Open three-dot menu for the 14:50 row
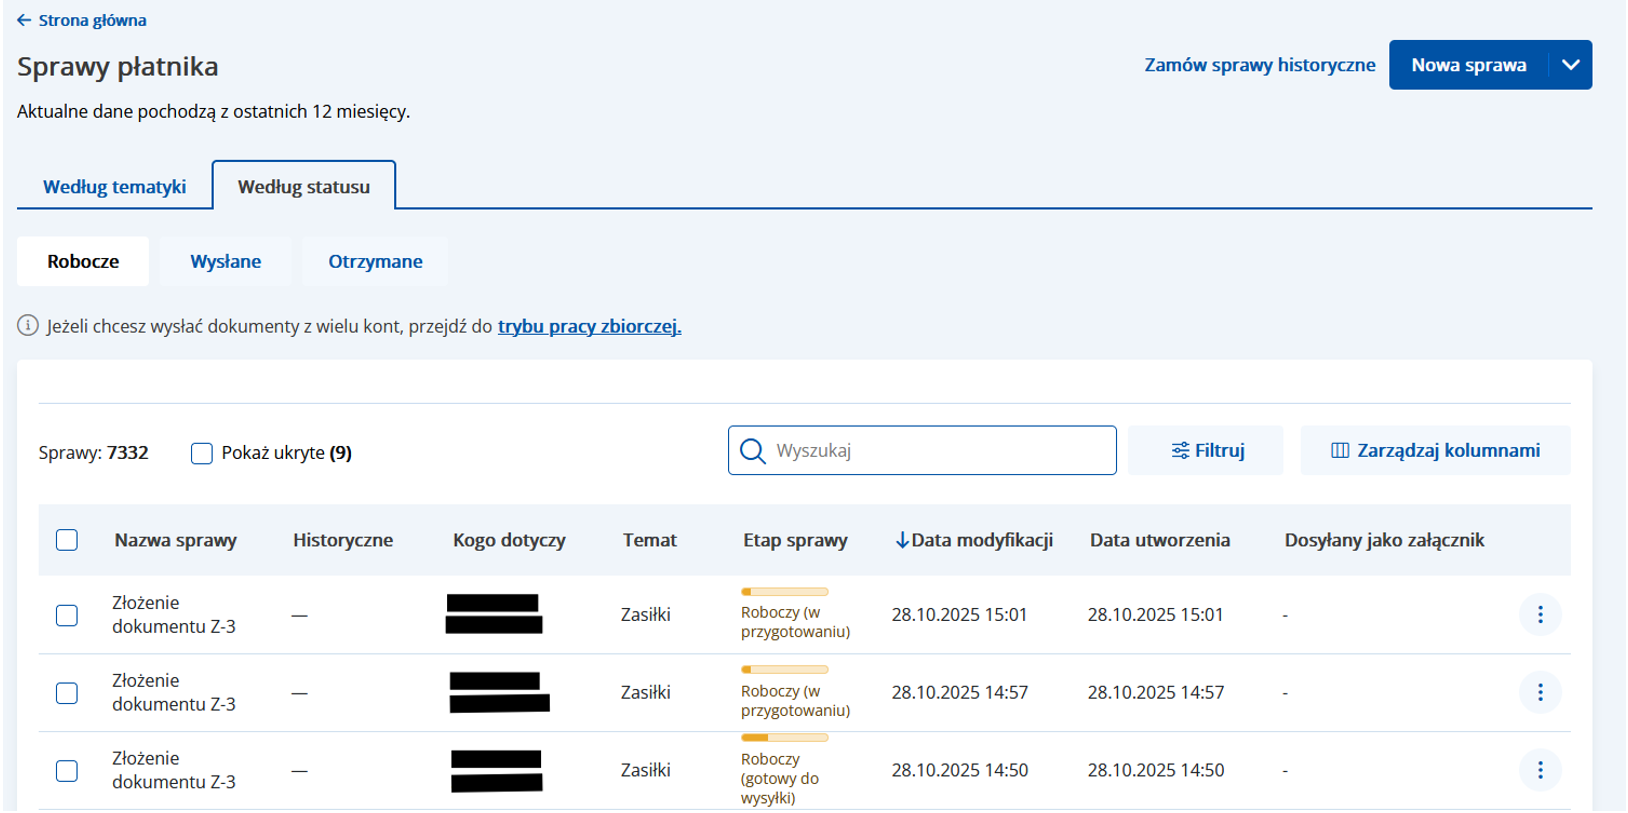 (x=1539, y=770)
